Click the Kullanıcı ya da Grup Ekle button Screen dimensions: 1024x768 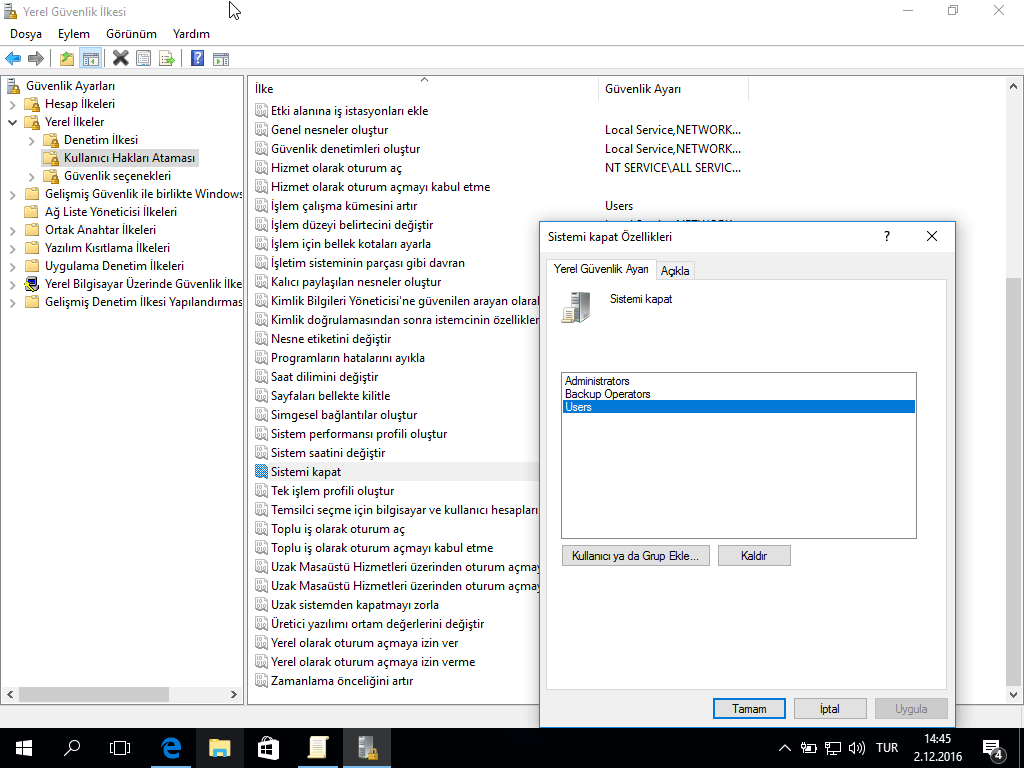point(636,556)
